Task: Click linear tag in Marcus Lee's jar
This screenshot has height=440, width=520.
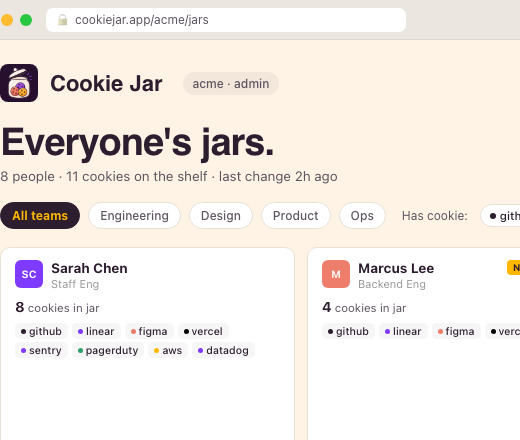Action: (403, 331)
